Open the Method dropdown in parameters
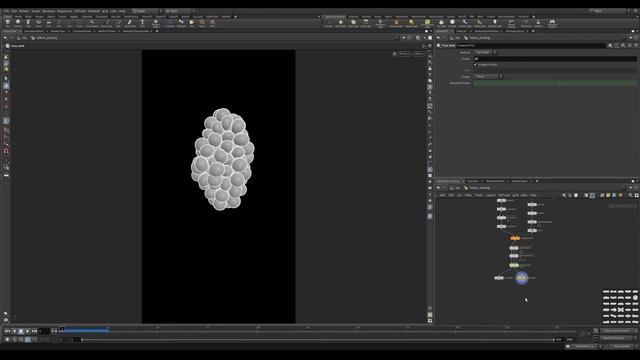Screen dimensions: 640x360 point(485,52)
